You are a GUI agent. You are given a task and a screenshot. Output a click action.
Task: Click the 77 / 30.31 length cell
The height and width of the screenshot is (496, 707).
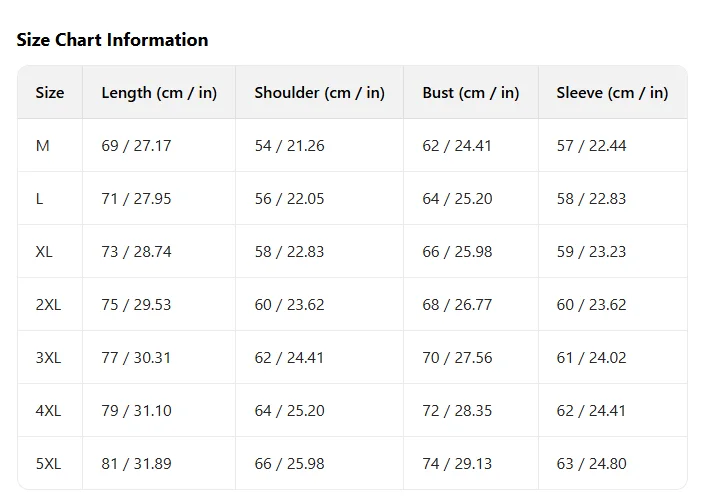coord(136,358)
